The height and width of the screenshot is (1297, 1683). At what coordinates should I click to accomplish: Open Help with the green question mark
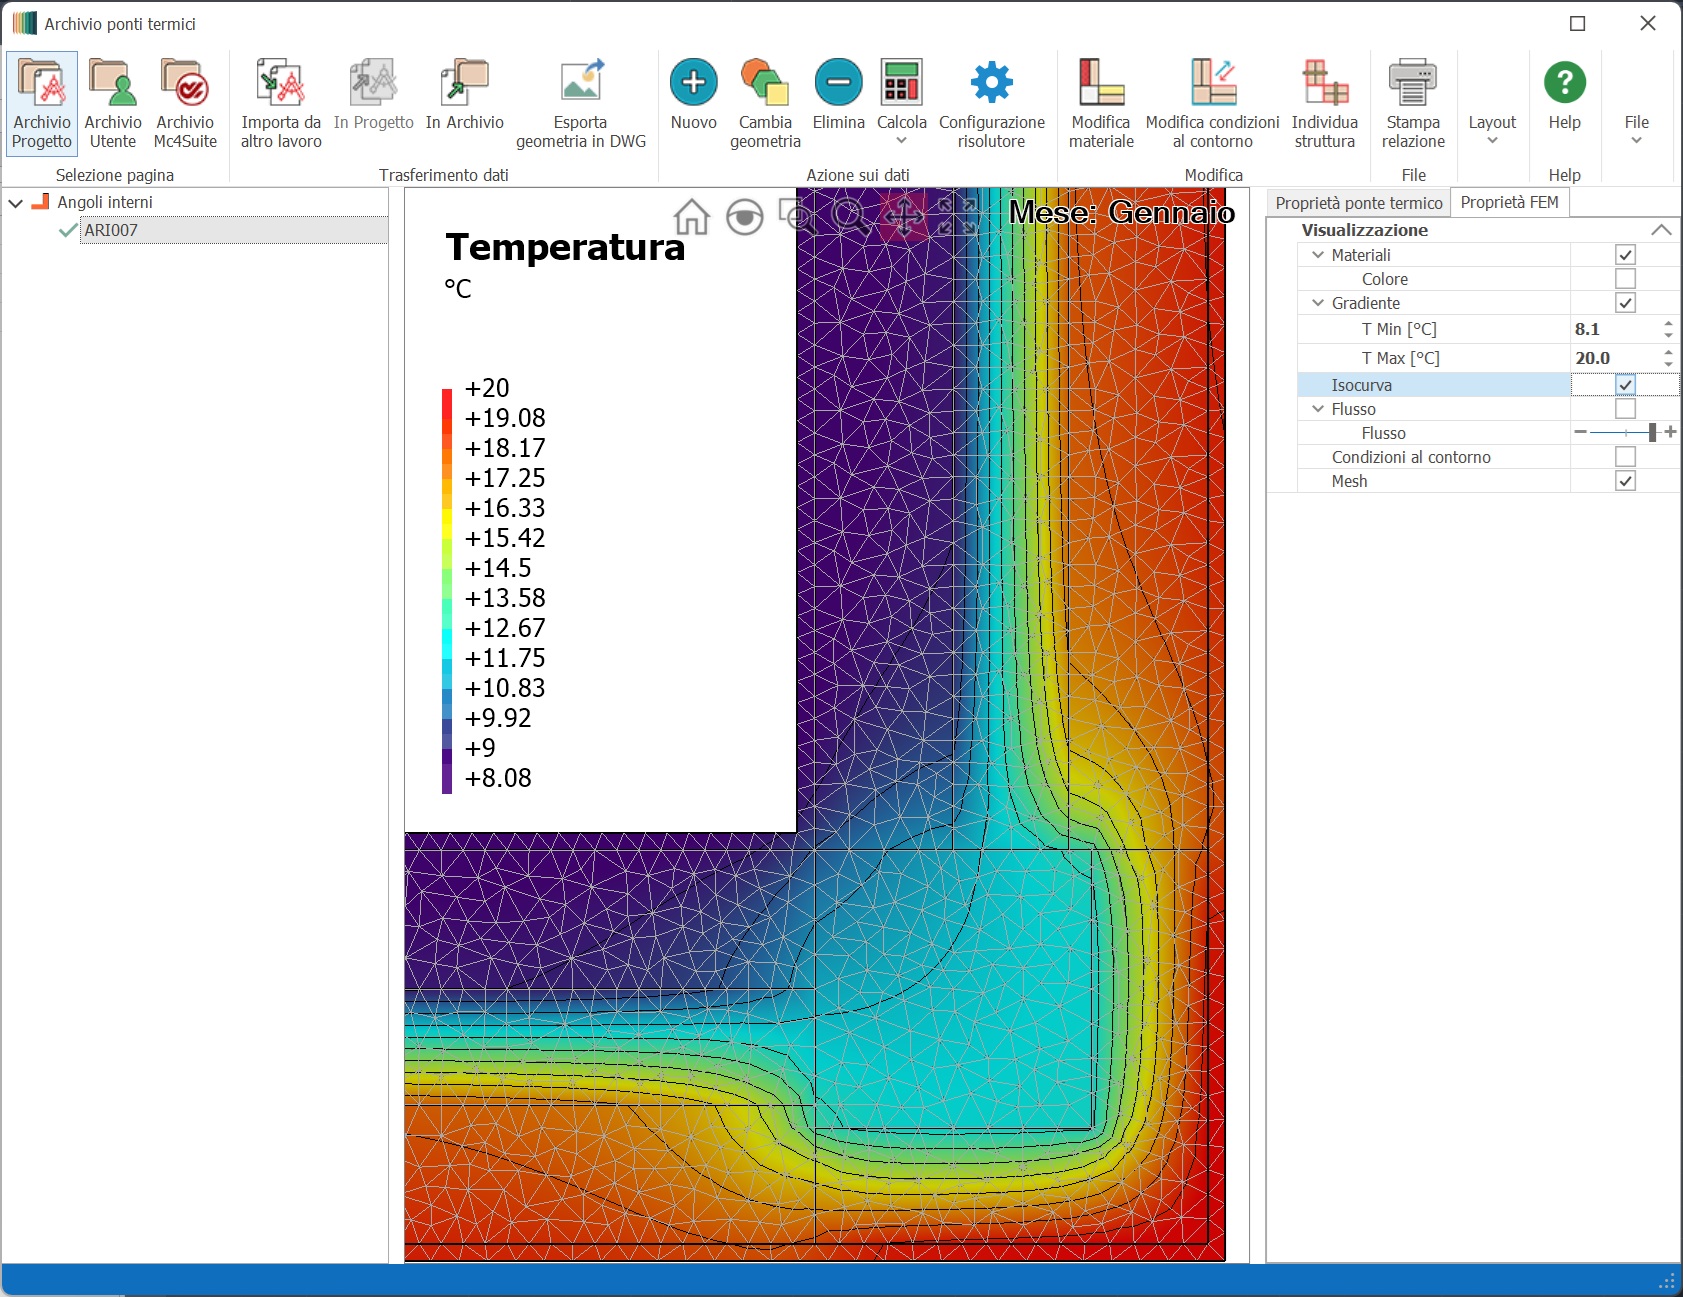[1565, 82]
